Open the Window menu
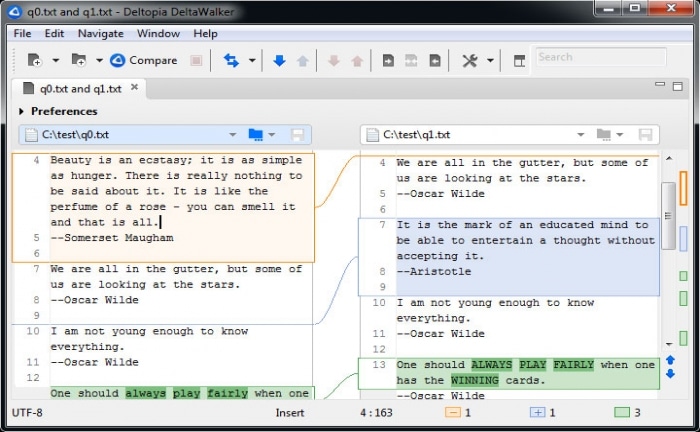 point(158,33)
